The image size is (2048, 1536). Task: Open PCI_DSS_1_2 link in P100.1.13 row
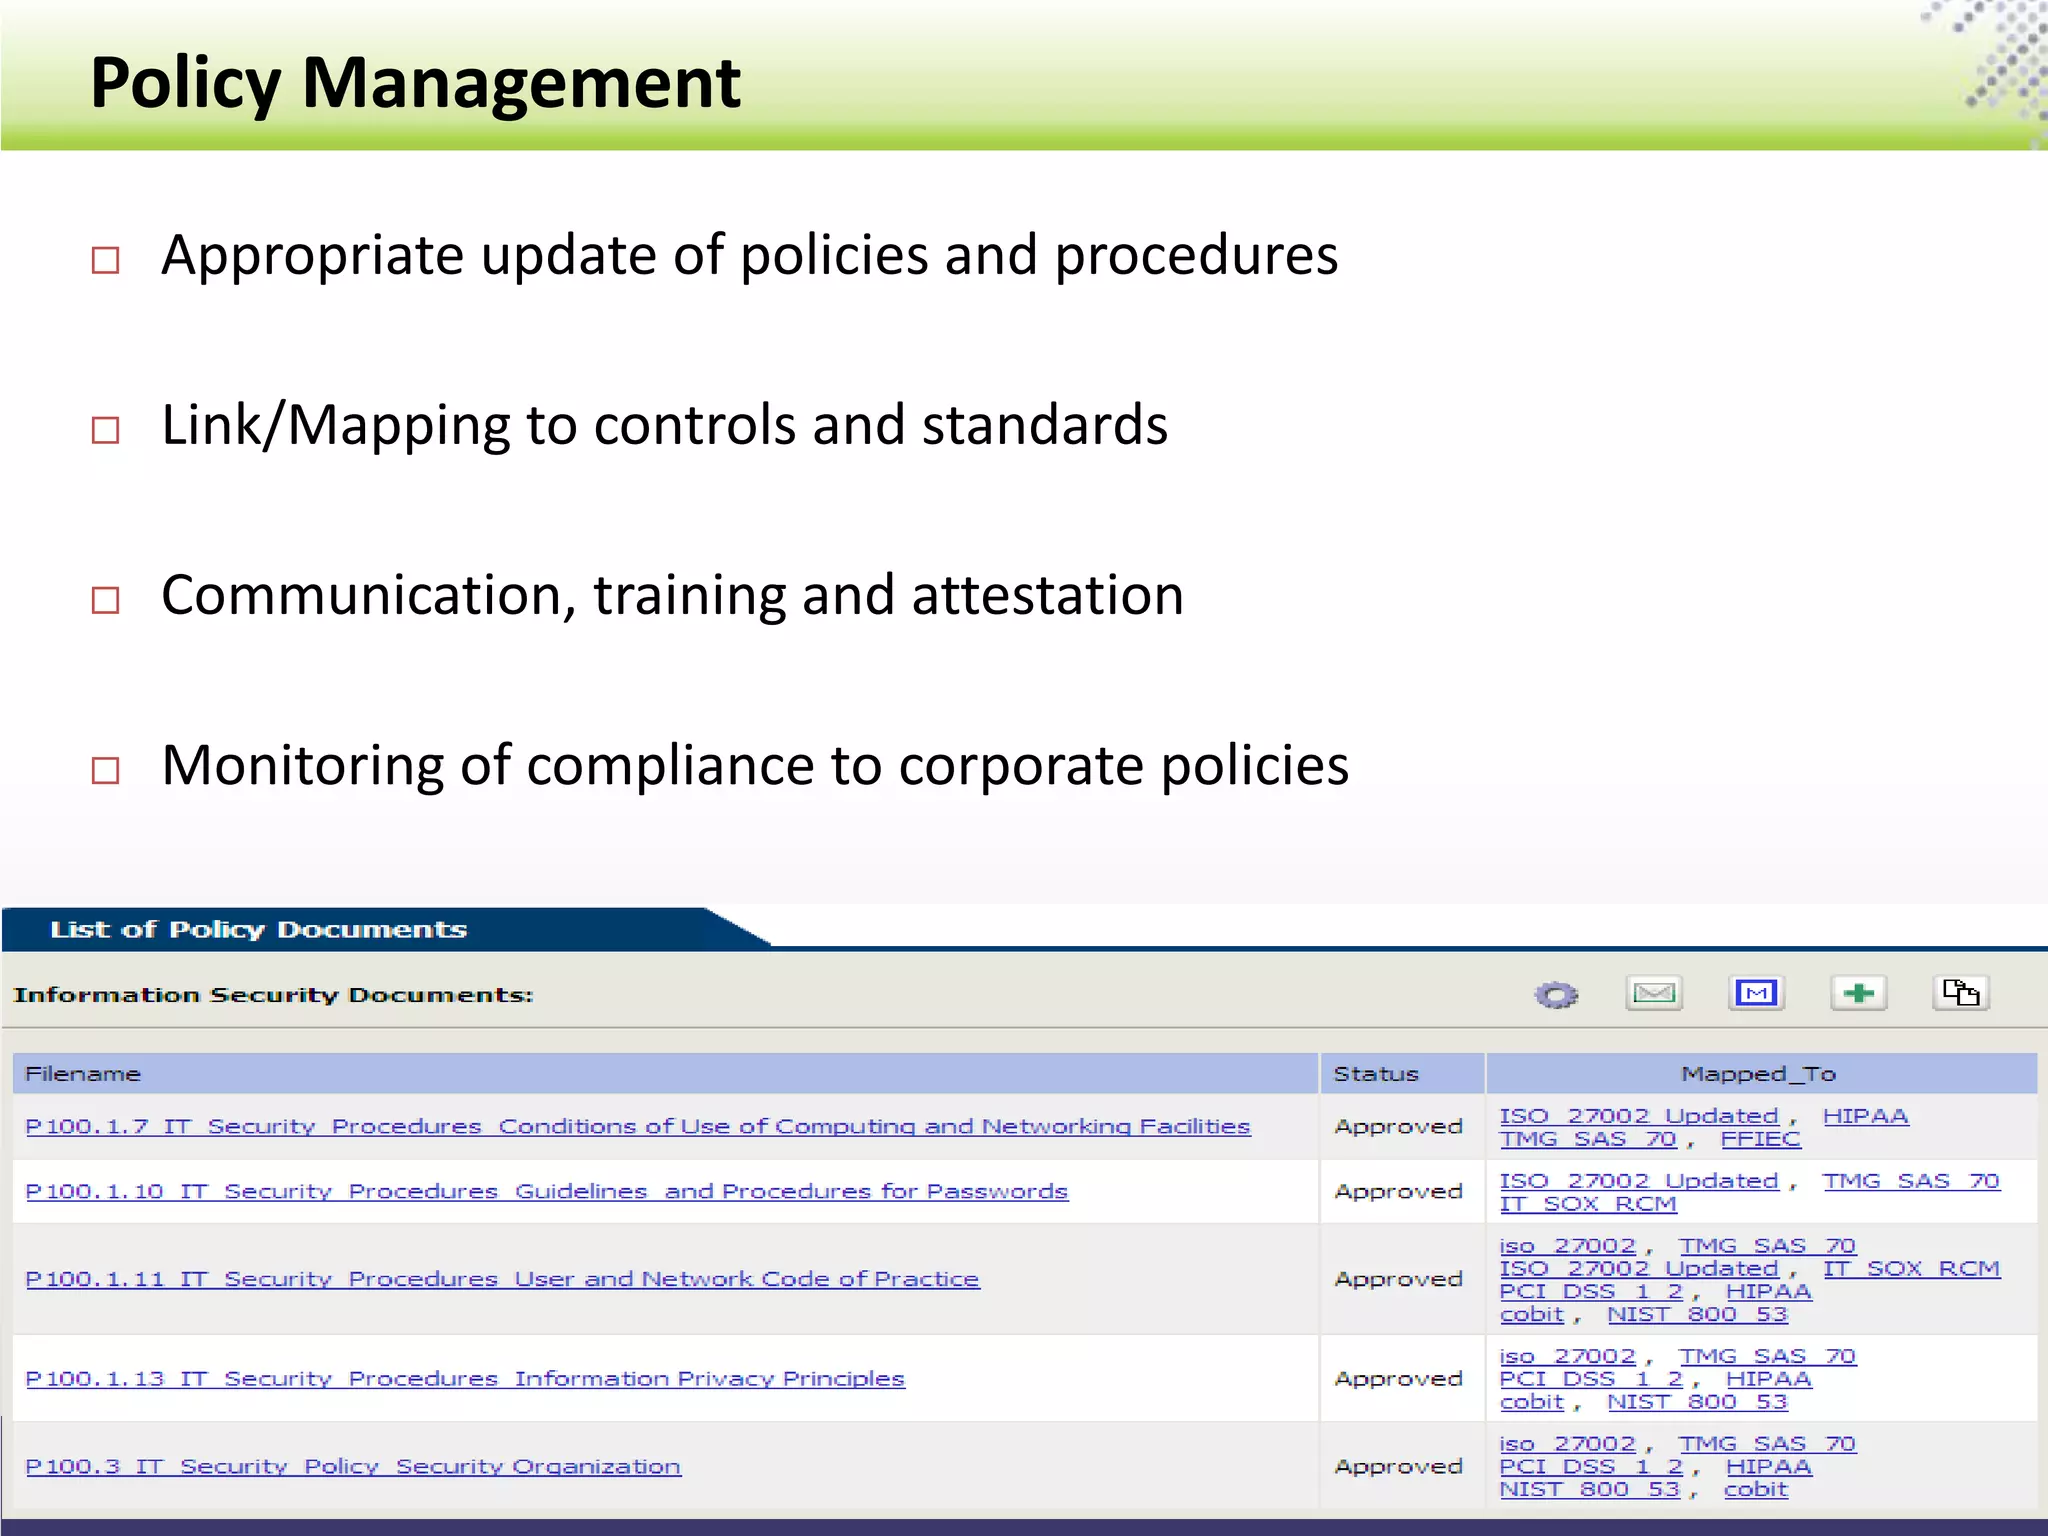tap(1591, 1378)
